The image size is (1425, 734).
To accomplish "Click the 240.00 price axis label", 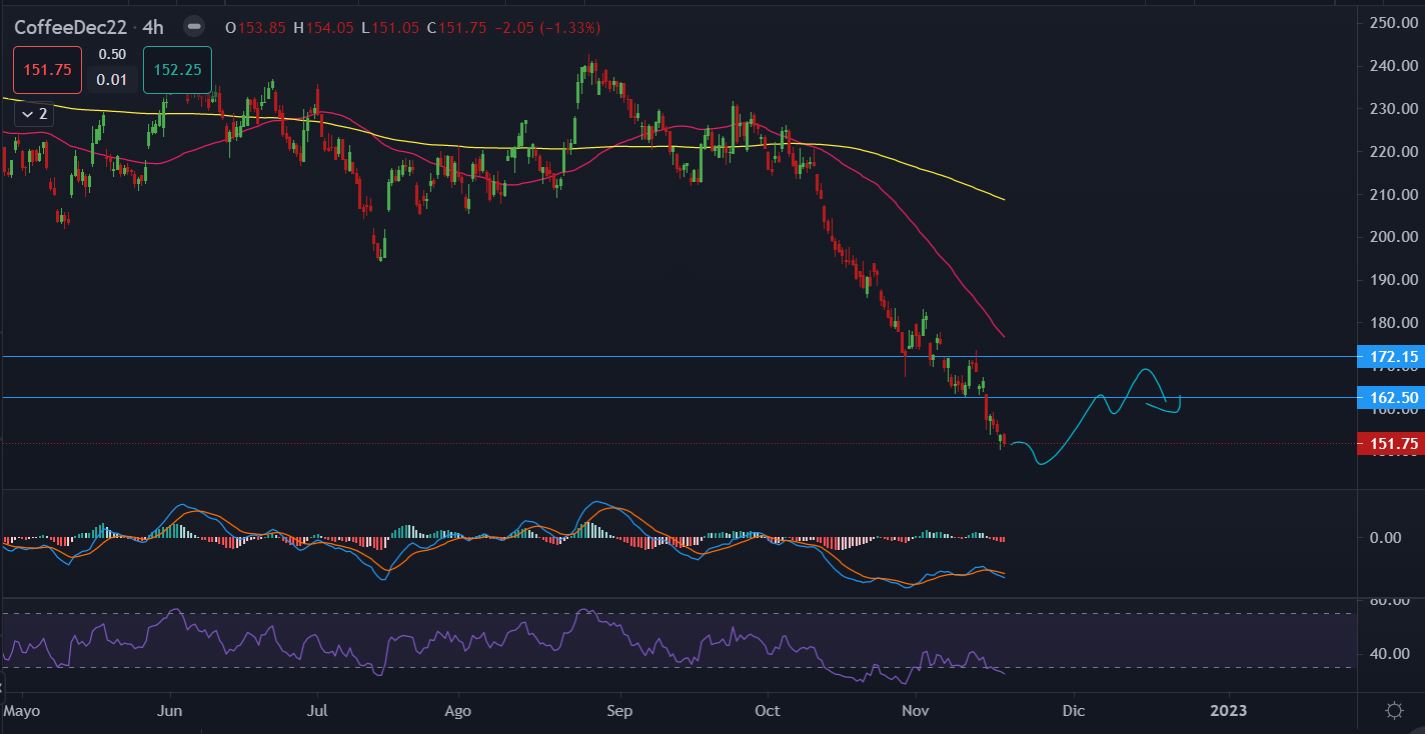I will click(1395, 65).
